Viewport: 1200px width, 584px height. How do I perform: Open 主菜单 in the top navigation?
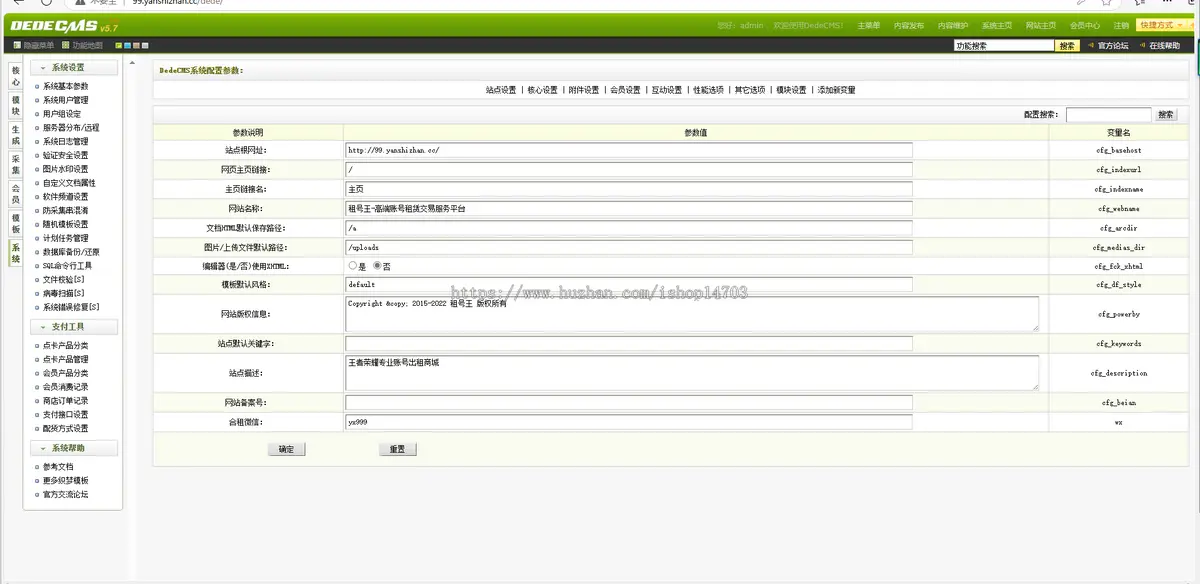point(869,25)
